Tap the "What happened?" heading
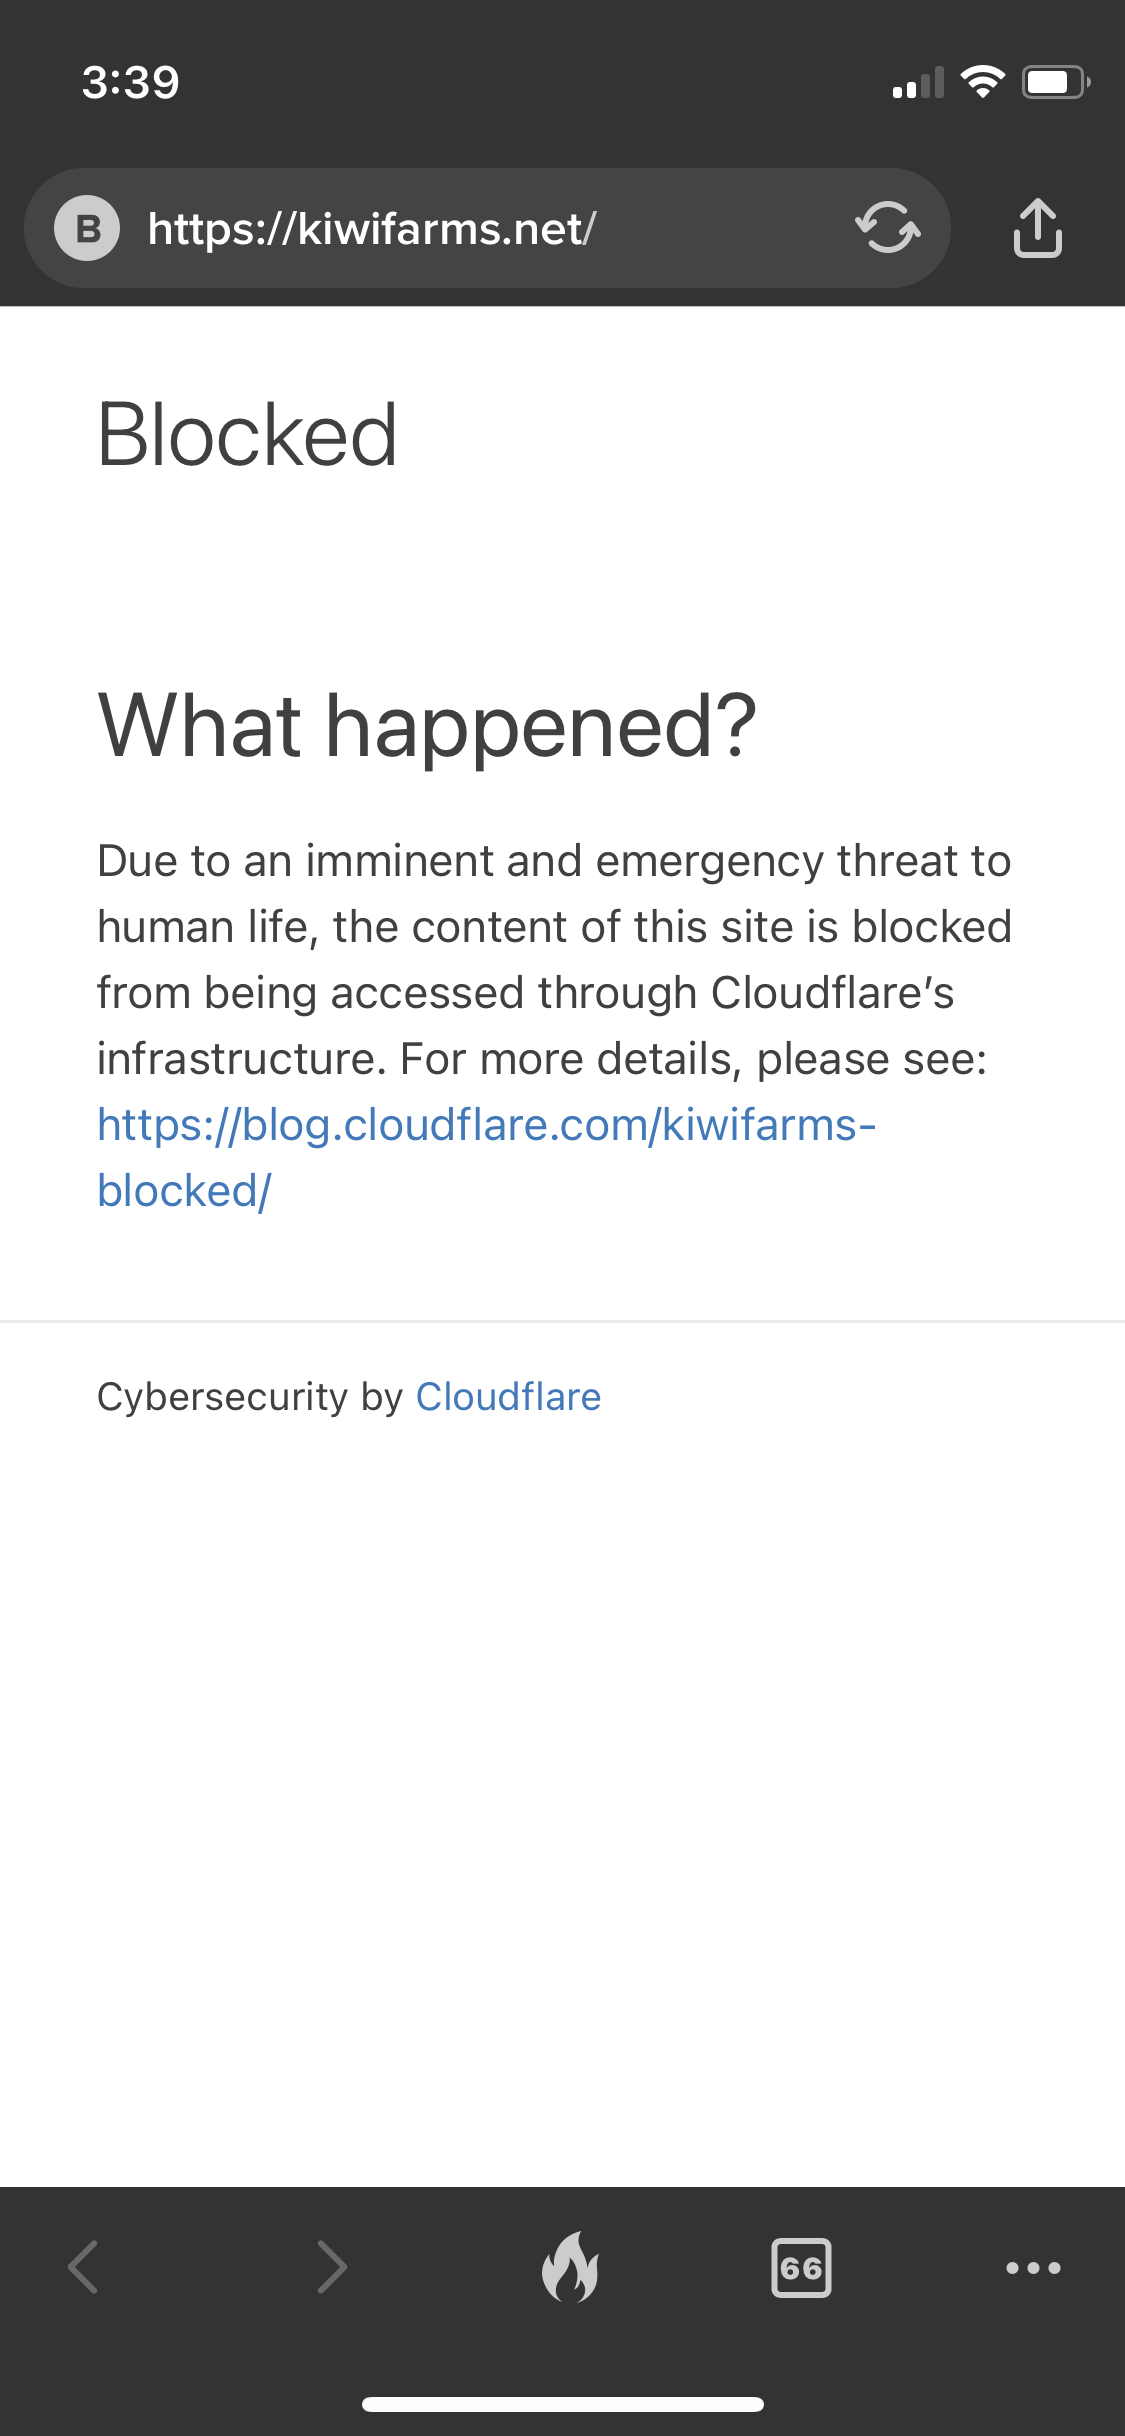The height and width of the screenshot is (2436, 1125). coord(427,726)
